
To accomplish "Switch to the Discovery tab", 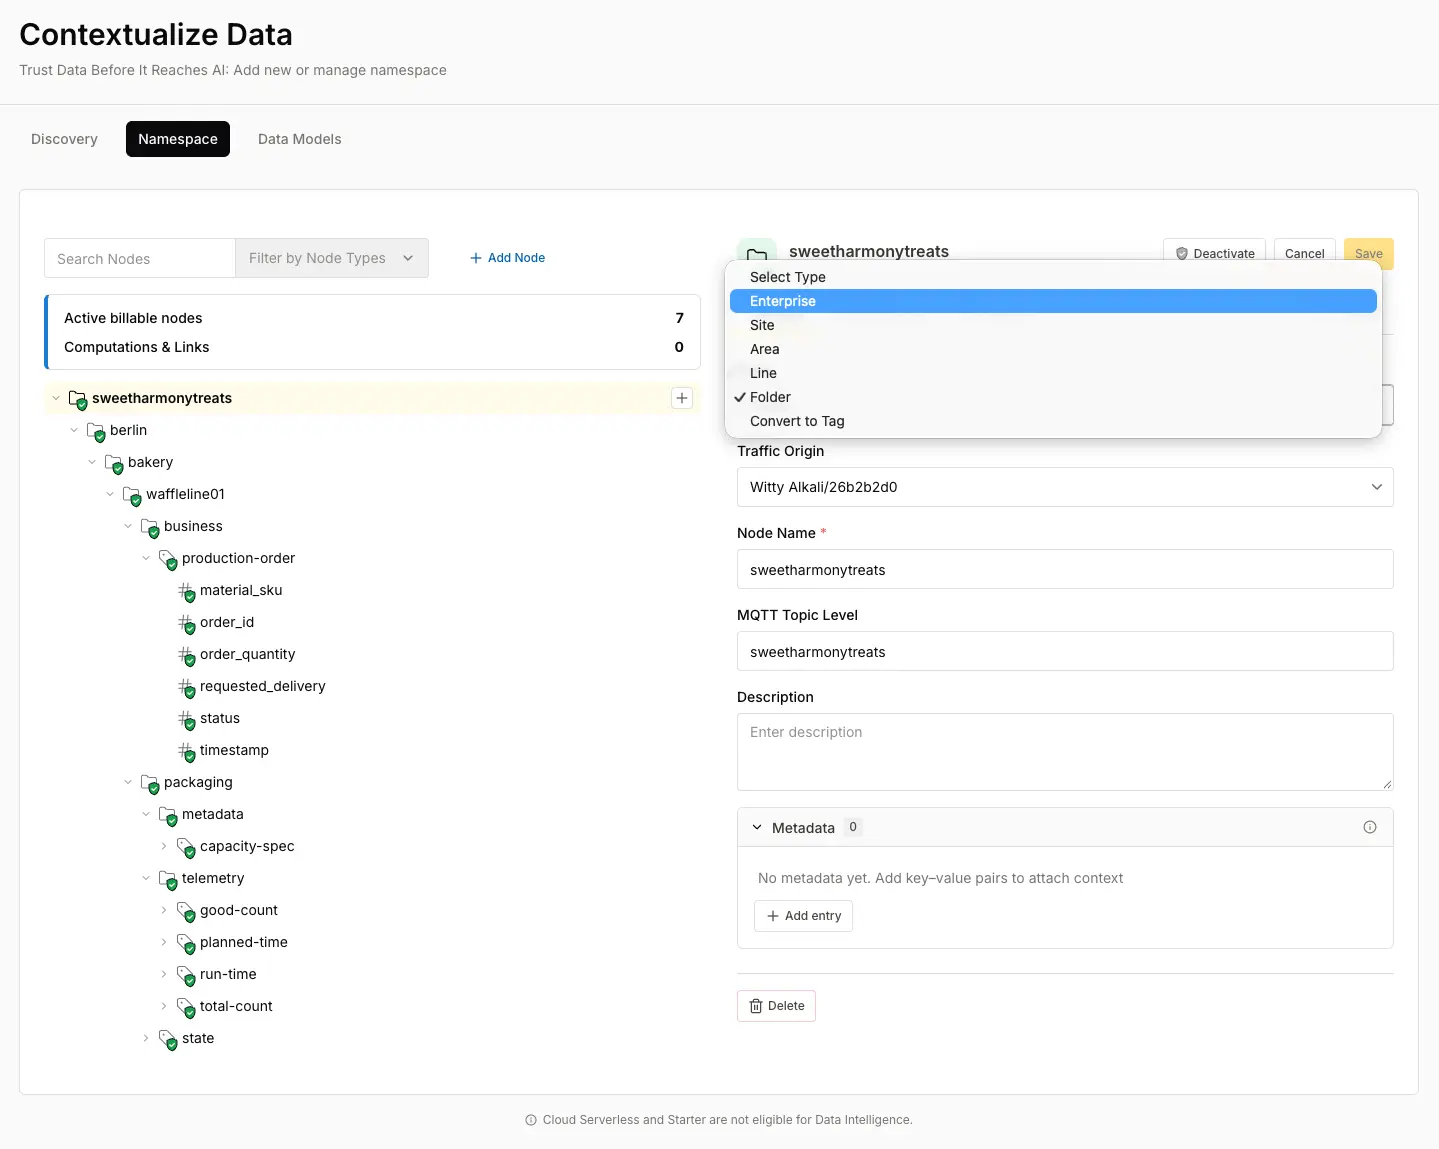I will tap(64, 139).
